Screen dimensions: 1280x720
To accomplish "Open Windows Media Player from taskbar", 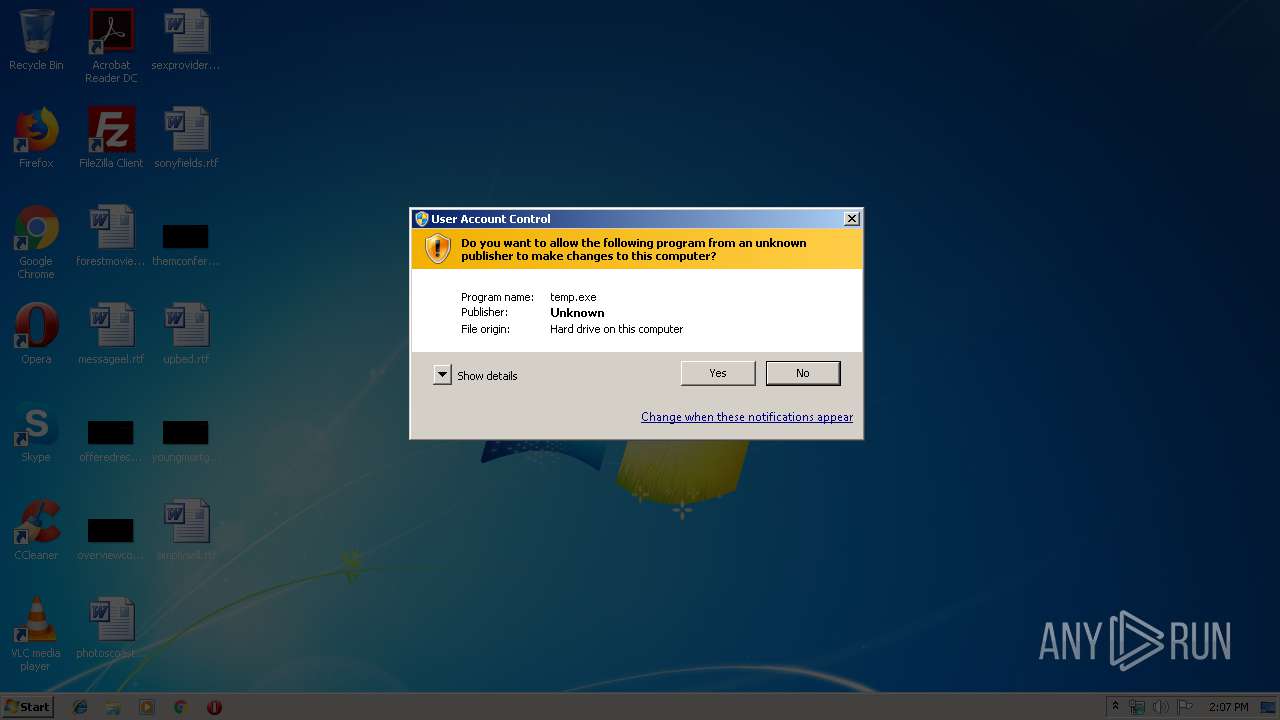I will pos(147,707).
